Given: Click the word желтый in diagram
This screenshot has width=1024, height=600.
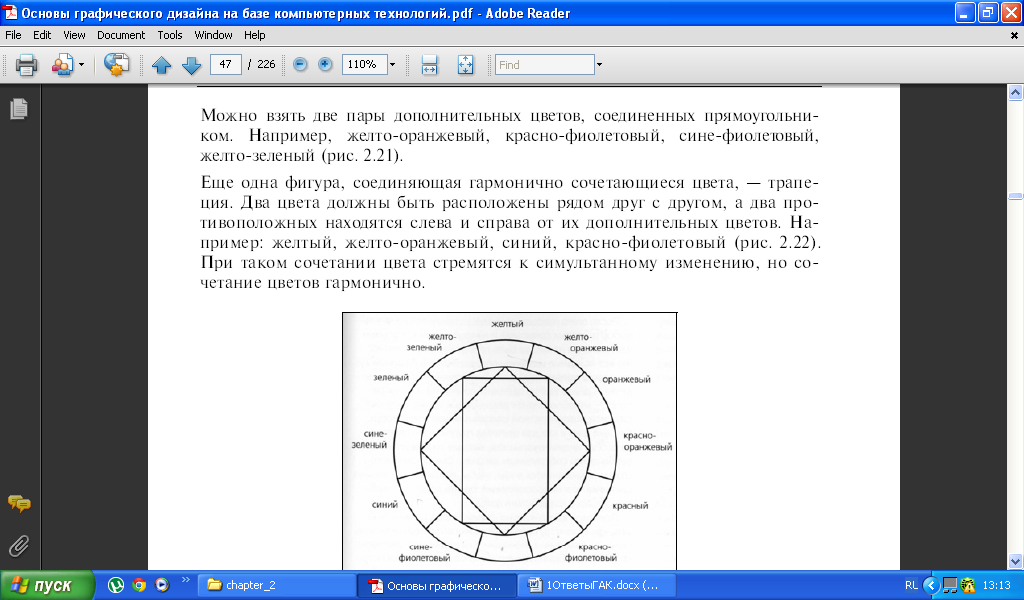Looking at the screenshot, I should [507, 324].
